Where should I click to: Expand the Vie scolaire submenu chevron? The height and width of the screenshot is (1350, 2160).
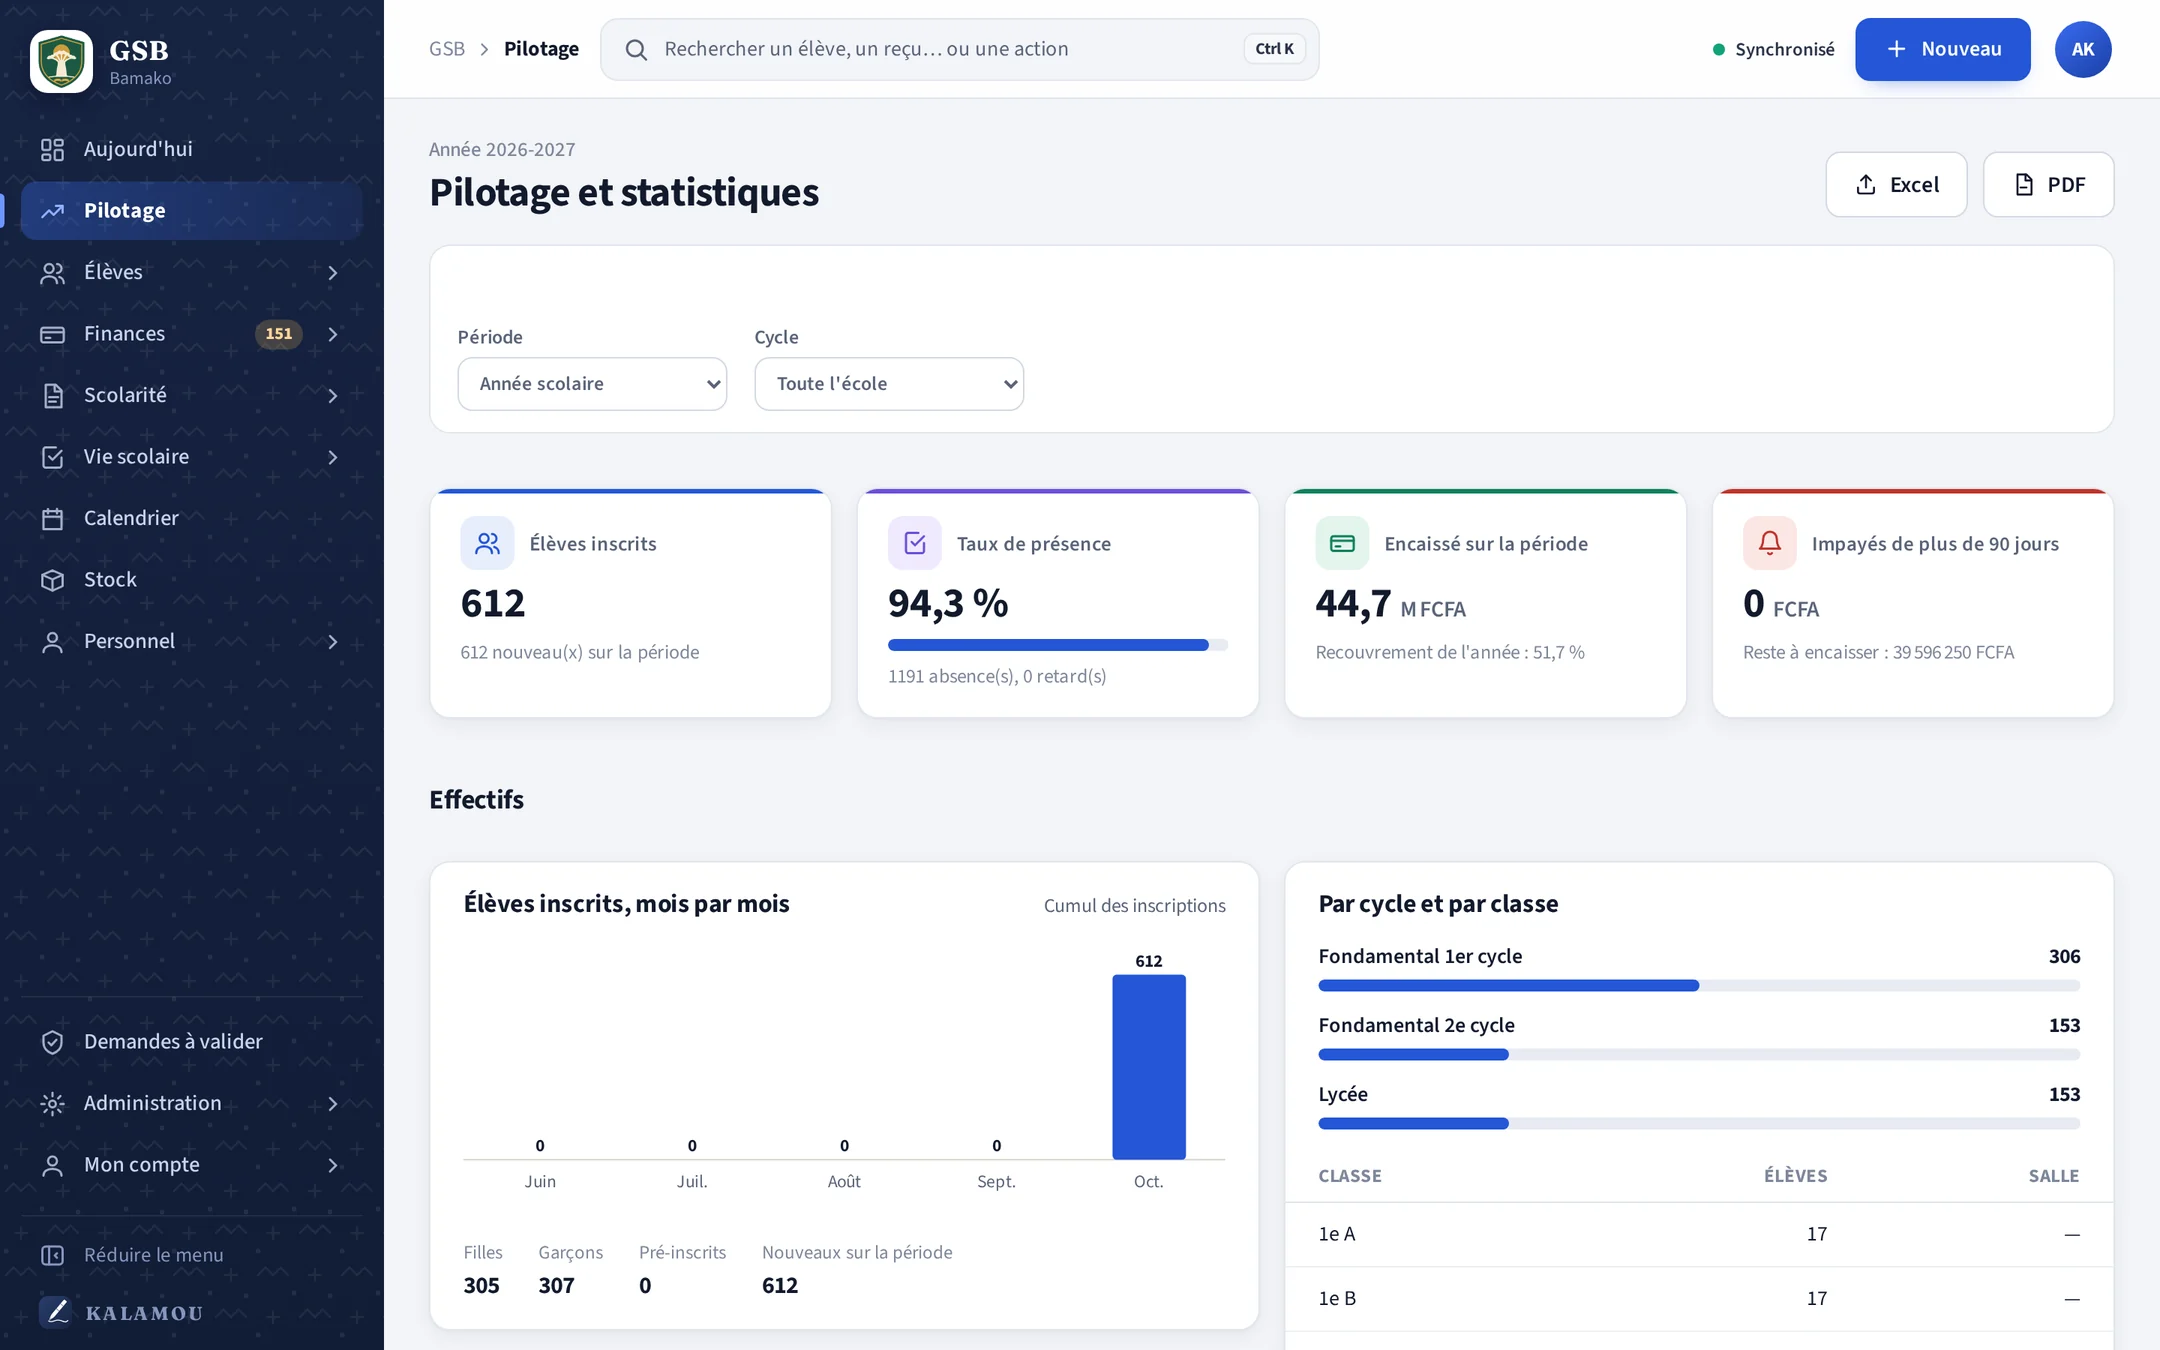pos(333,457)
